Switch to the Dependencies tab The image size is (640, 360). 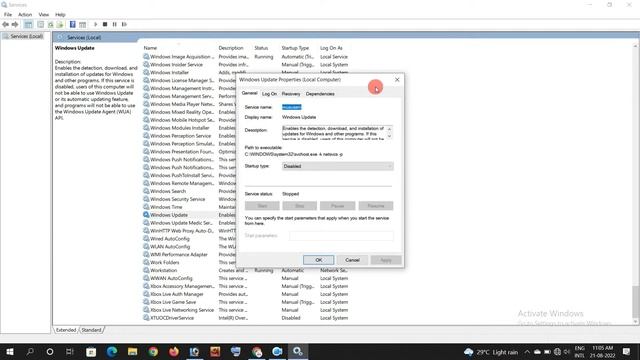(320, 94)
